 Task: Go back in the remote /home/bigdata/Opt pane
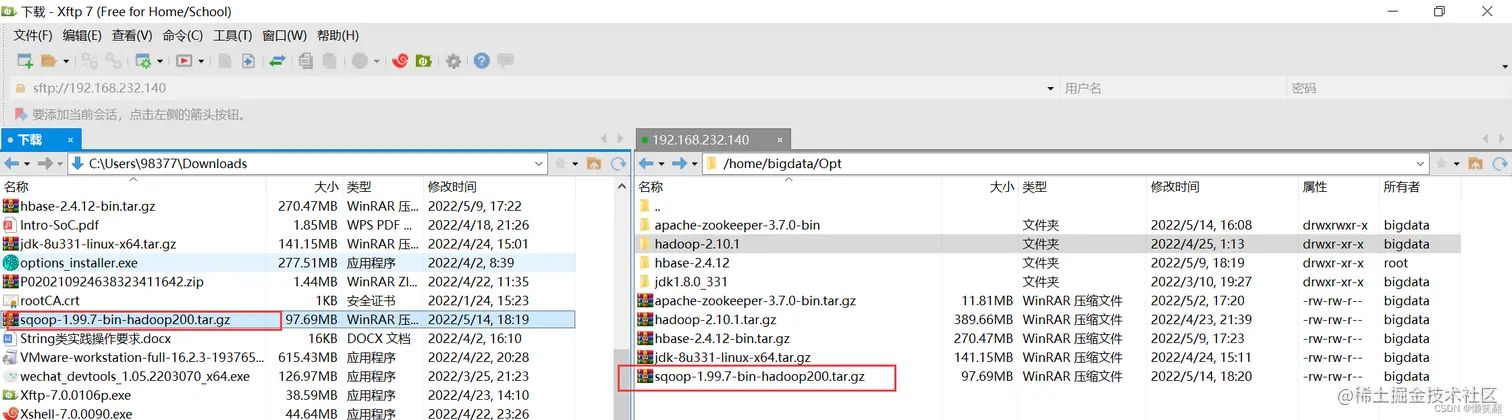point(646,163)
